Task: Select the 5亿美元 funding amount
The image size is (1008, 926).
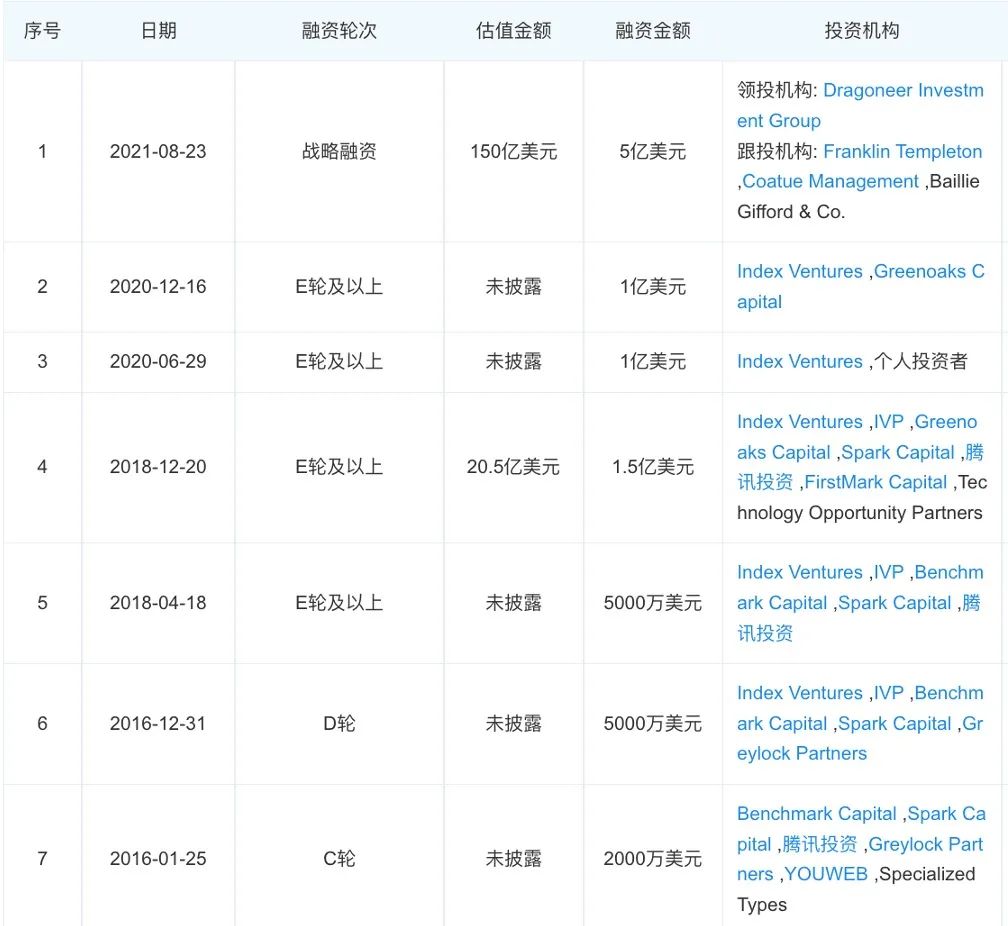Action: (x=653, y=152)
